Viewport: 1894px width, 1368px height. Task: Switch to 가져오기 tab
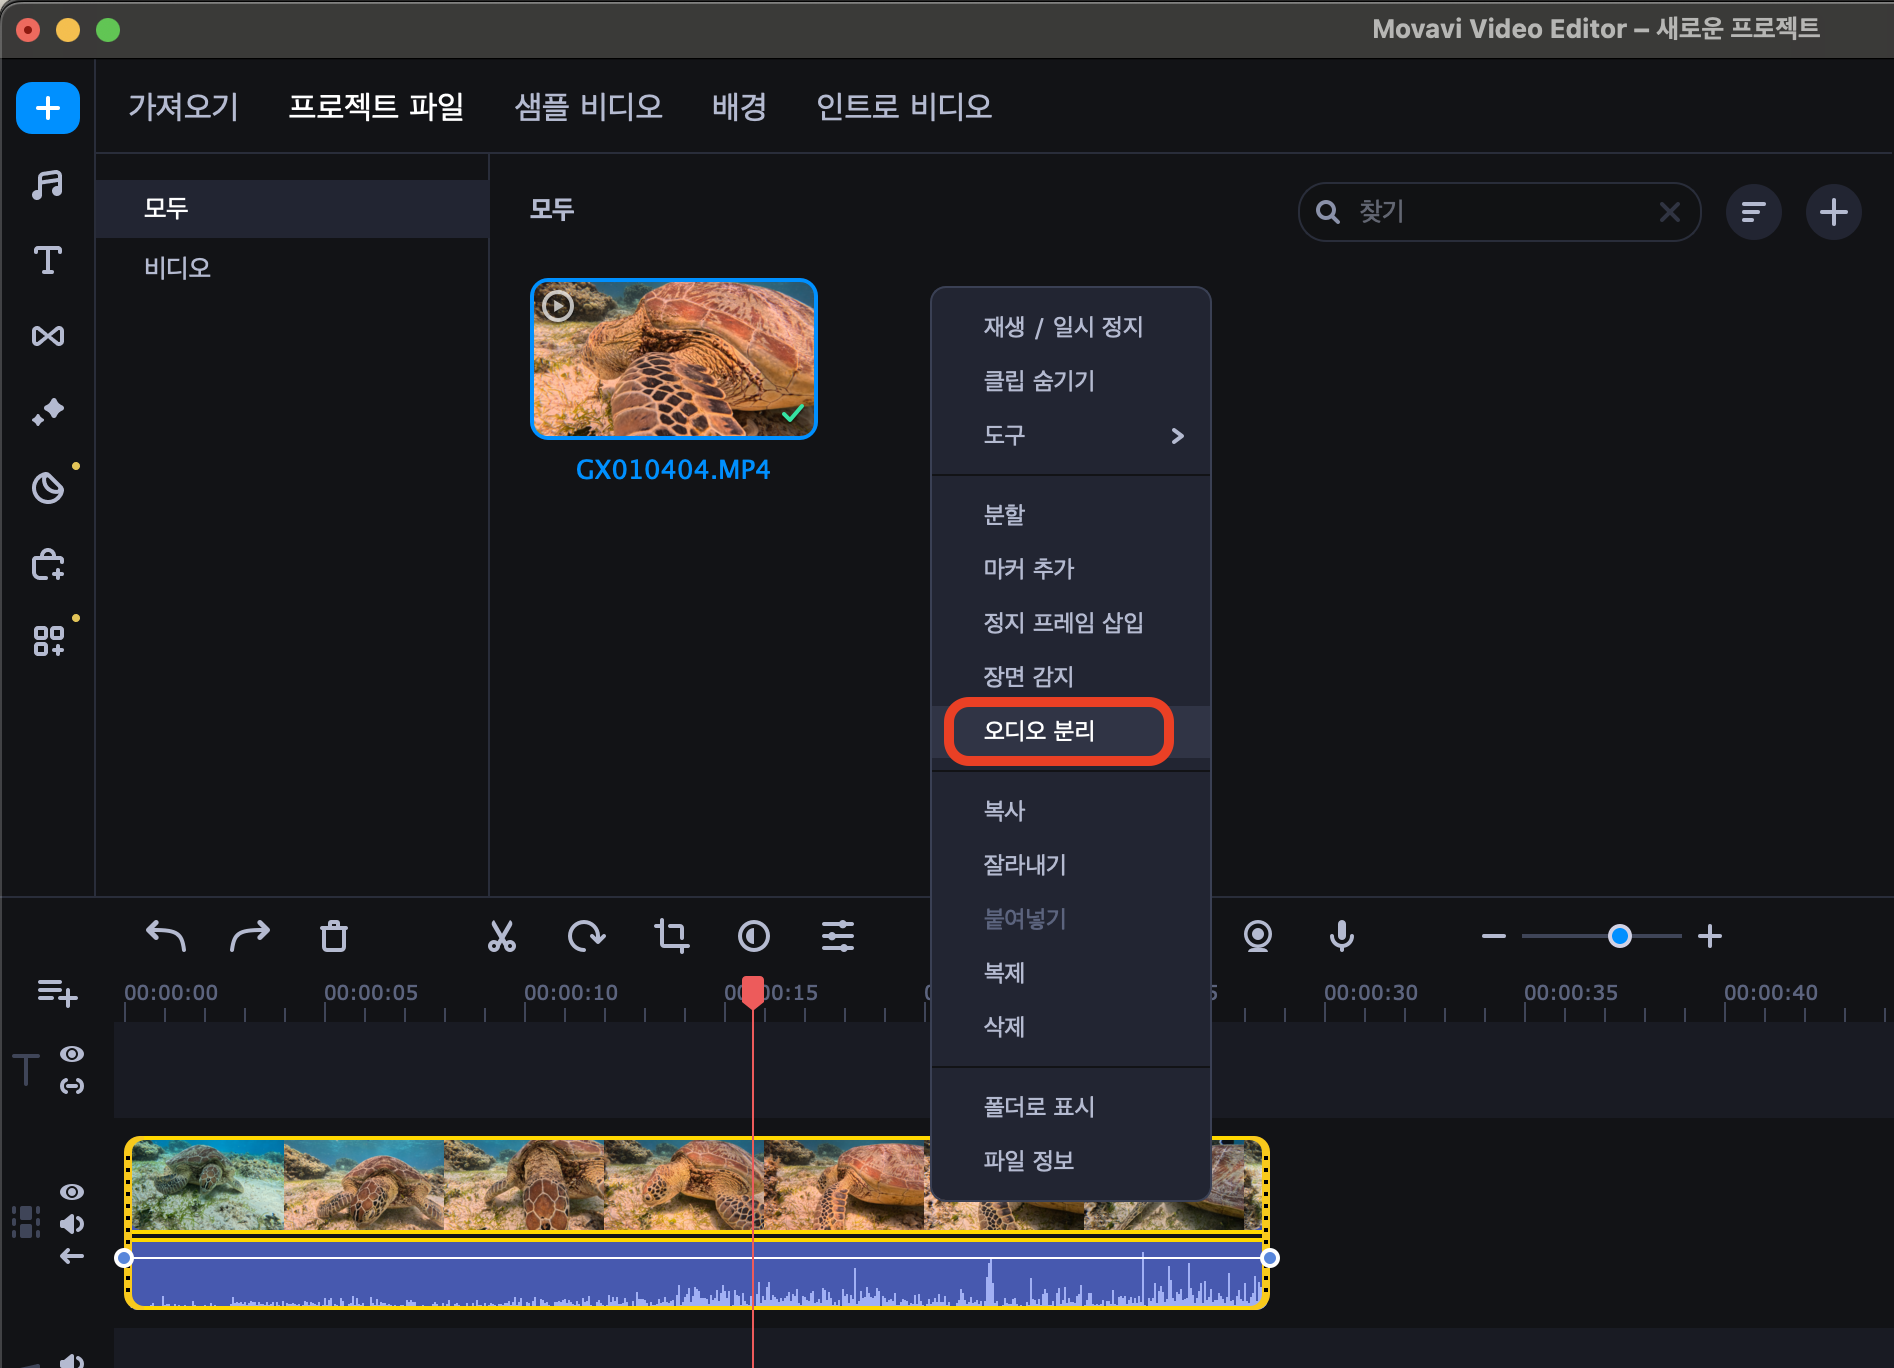click(x=183, y=106)
